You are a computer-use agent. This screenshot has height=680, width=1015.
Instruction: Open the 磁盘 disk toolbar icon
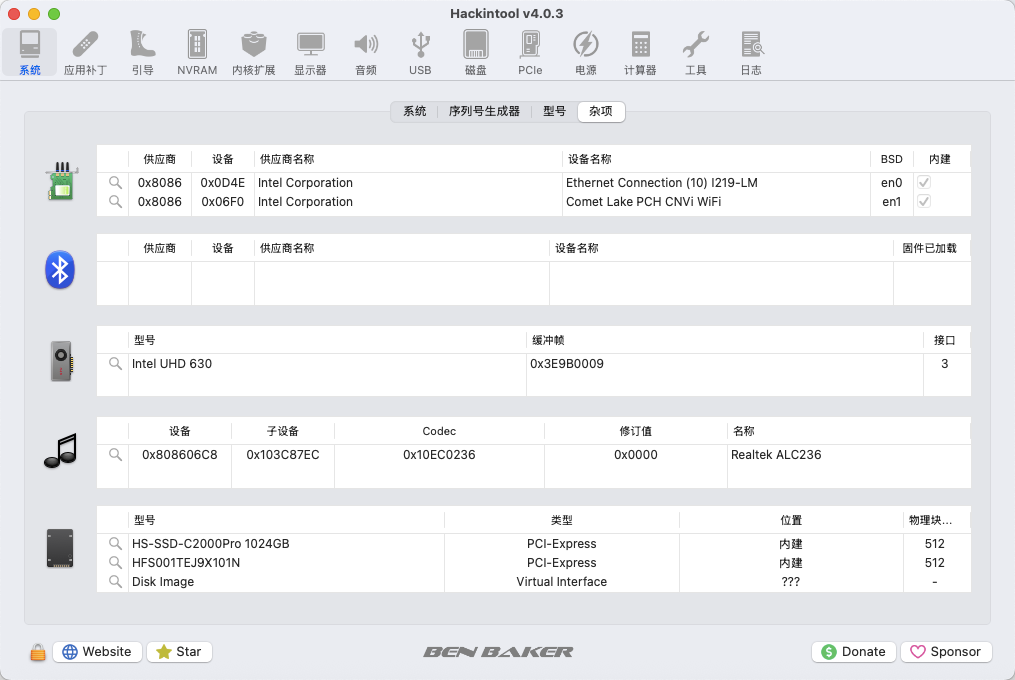point(476,52)
